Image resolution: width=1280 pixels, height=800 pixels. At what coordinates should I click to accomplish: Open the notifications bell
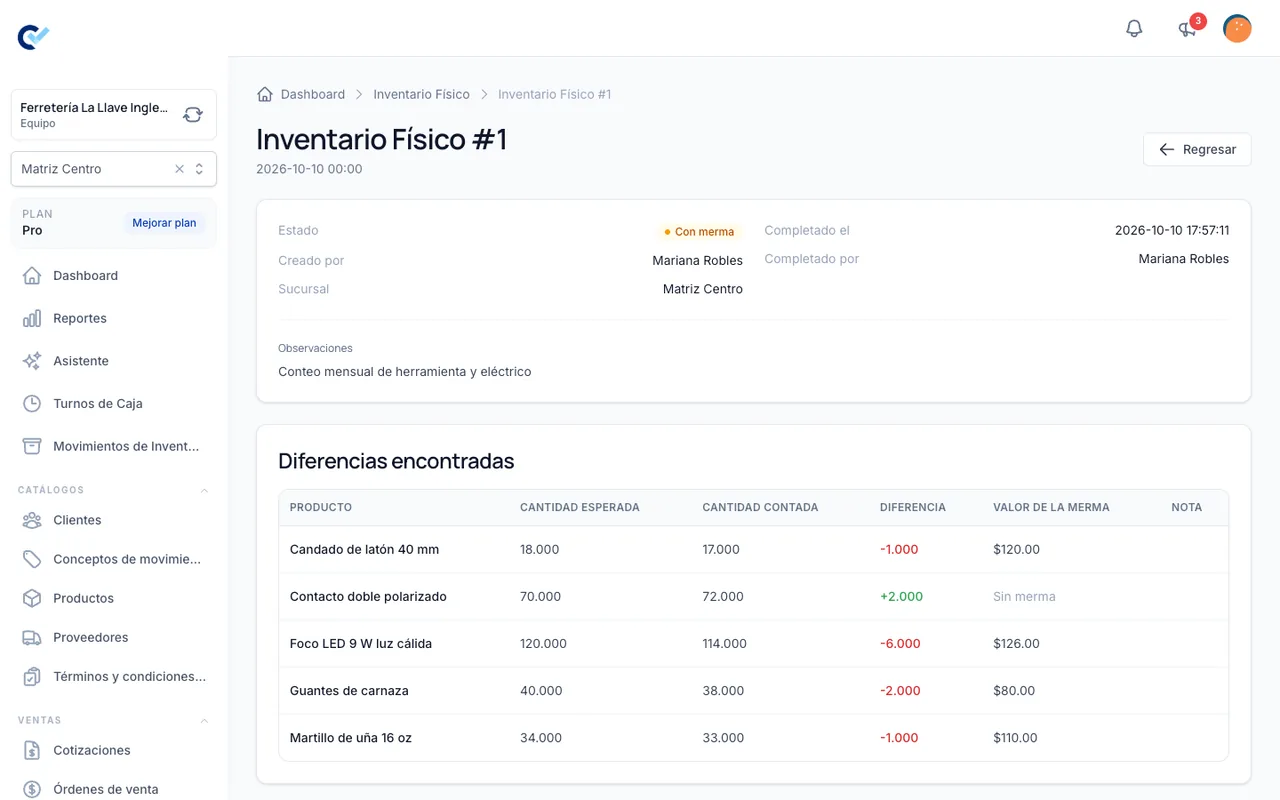click(x=1134, y=28)
